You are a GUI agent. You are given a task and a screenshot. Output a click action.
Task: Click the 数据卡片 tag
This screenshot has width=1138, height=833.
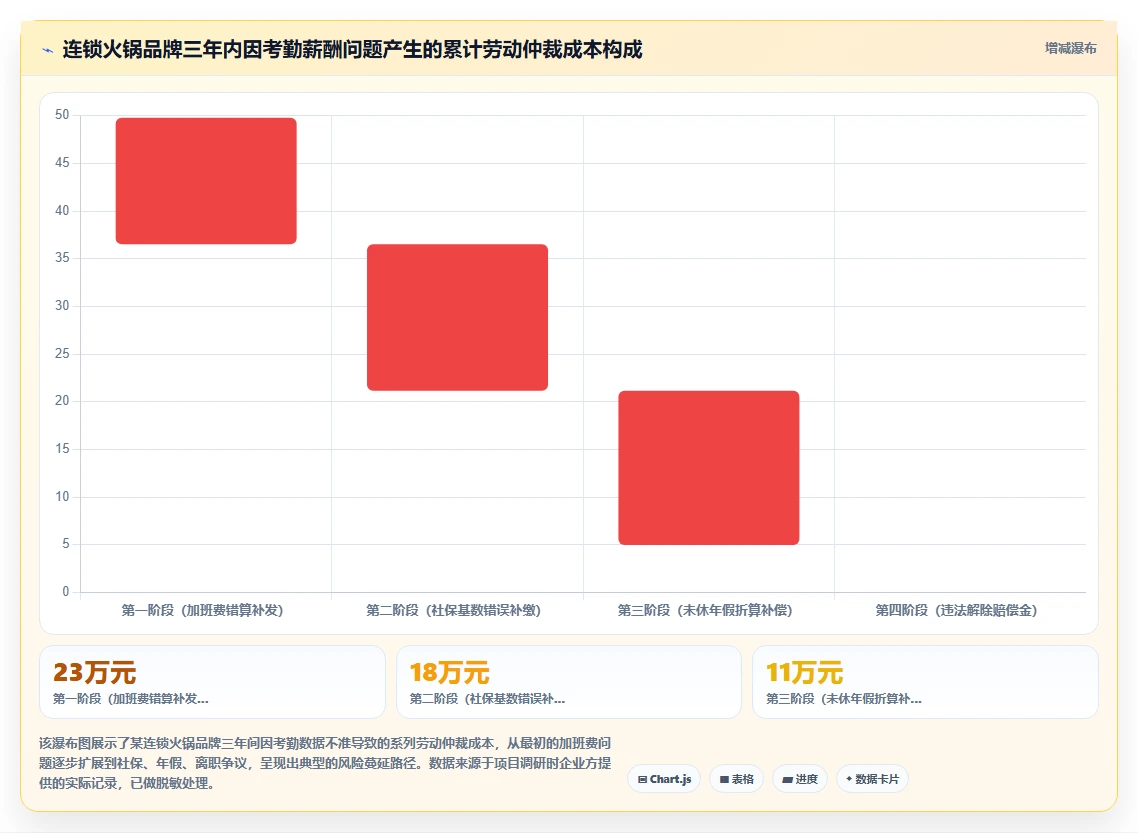click(872, 779)
